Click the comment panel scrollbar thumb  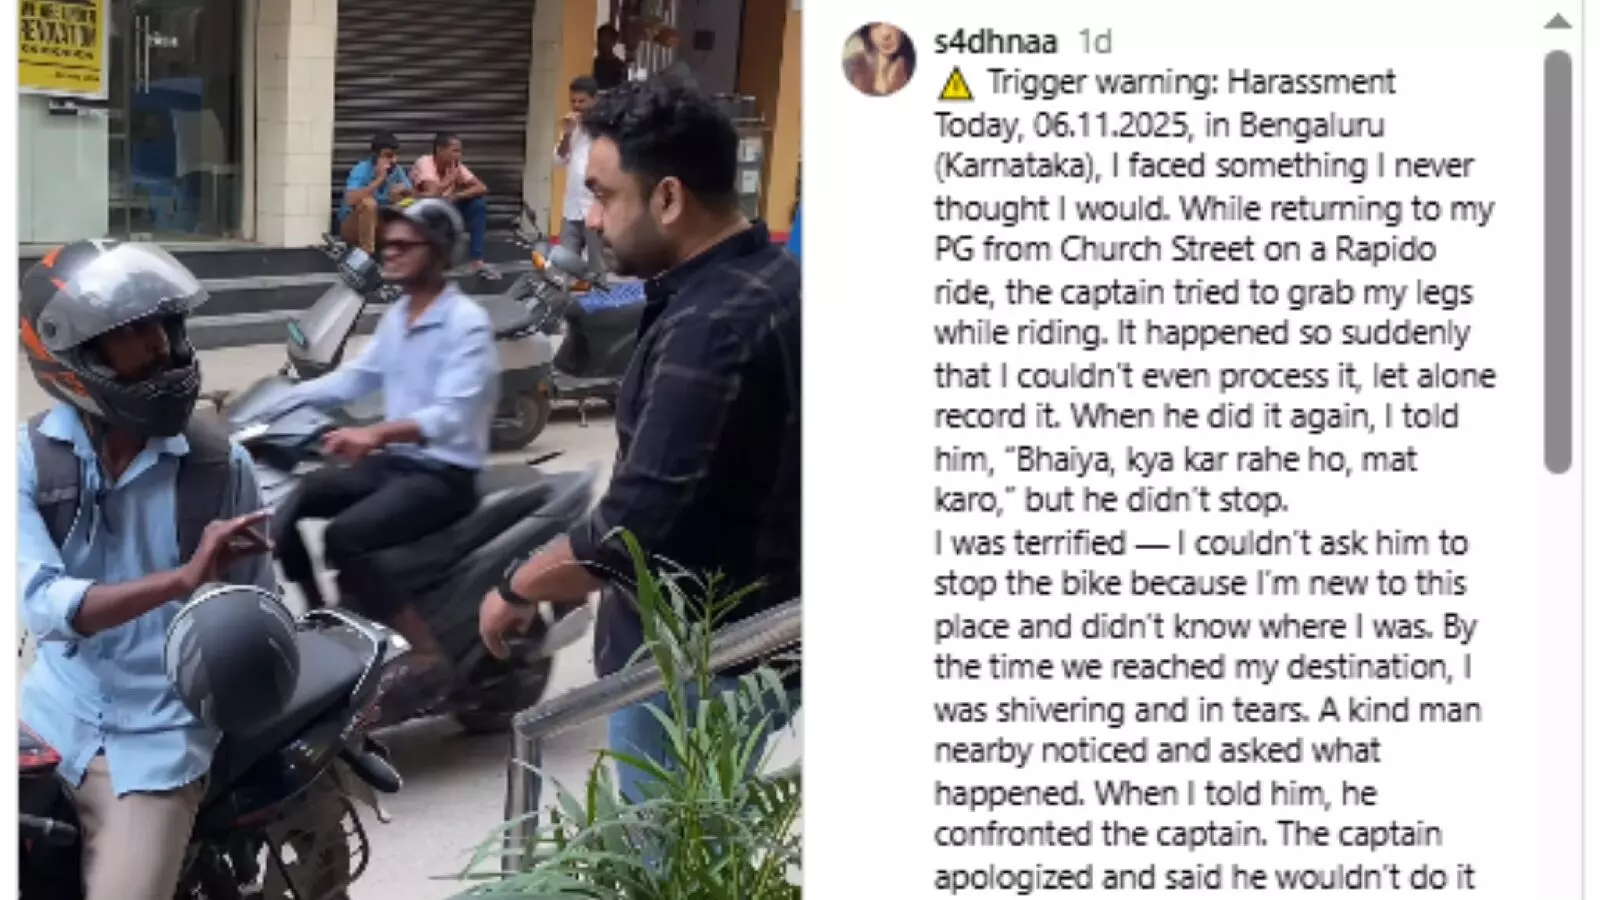[1557, 262]
